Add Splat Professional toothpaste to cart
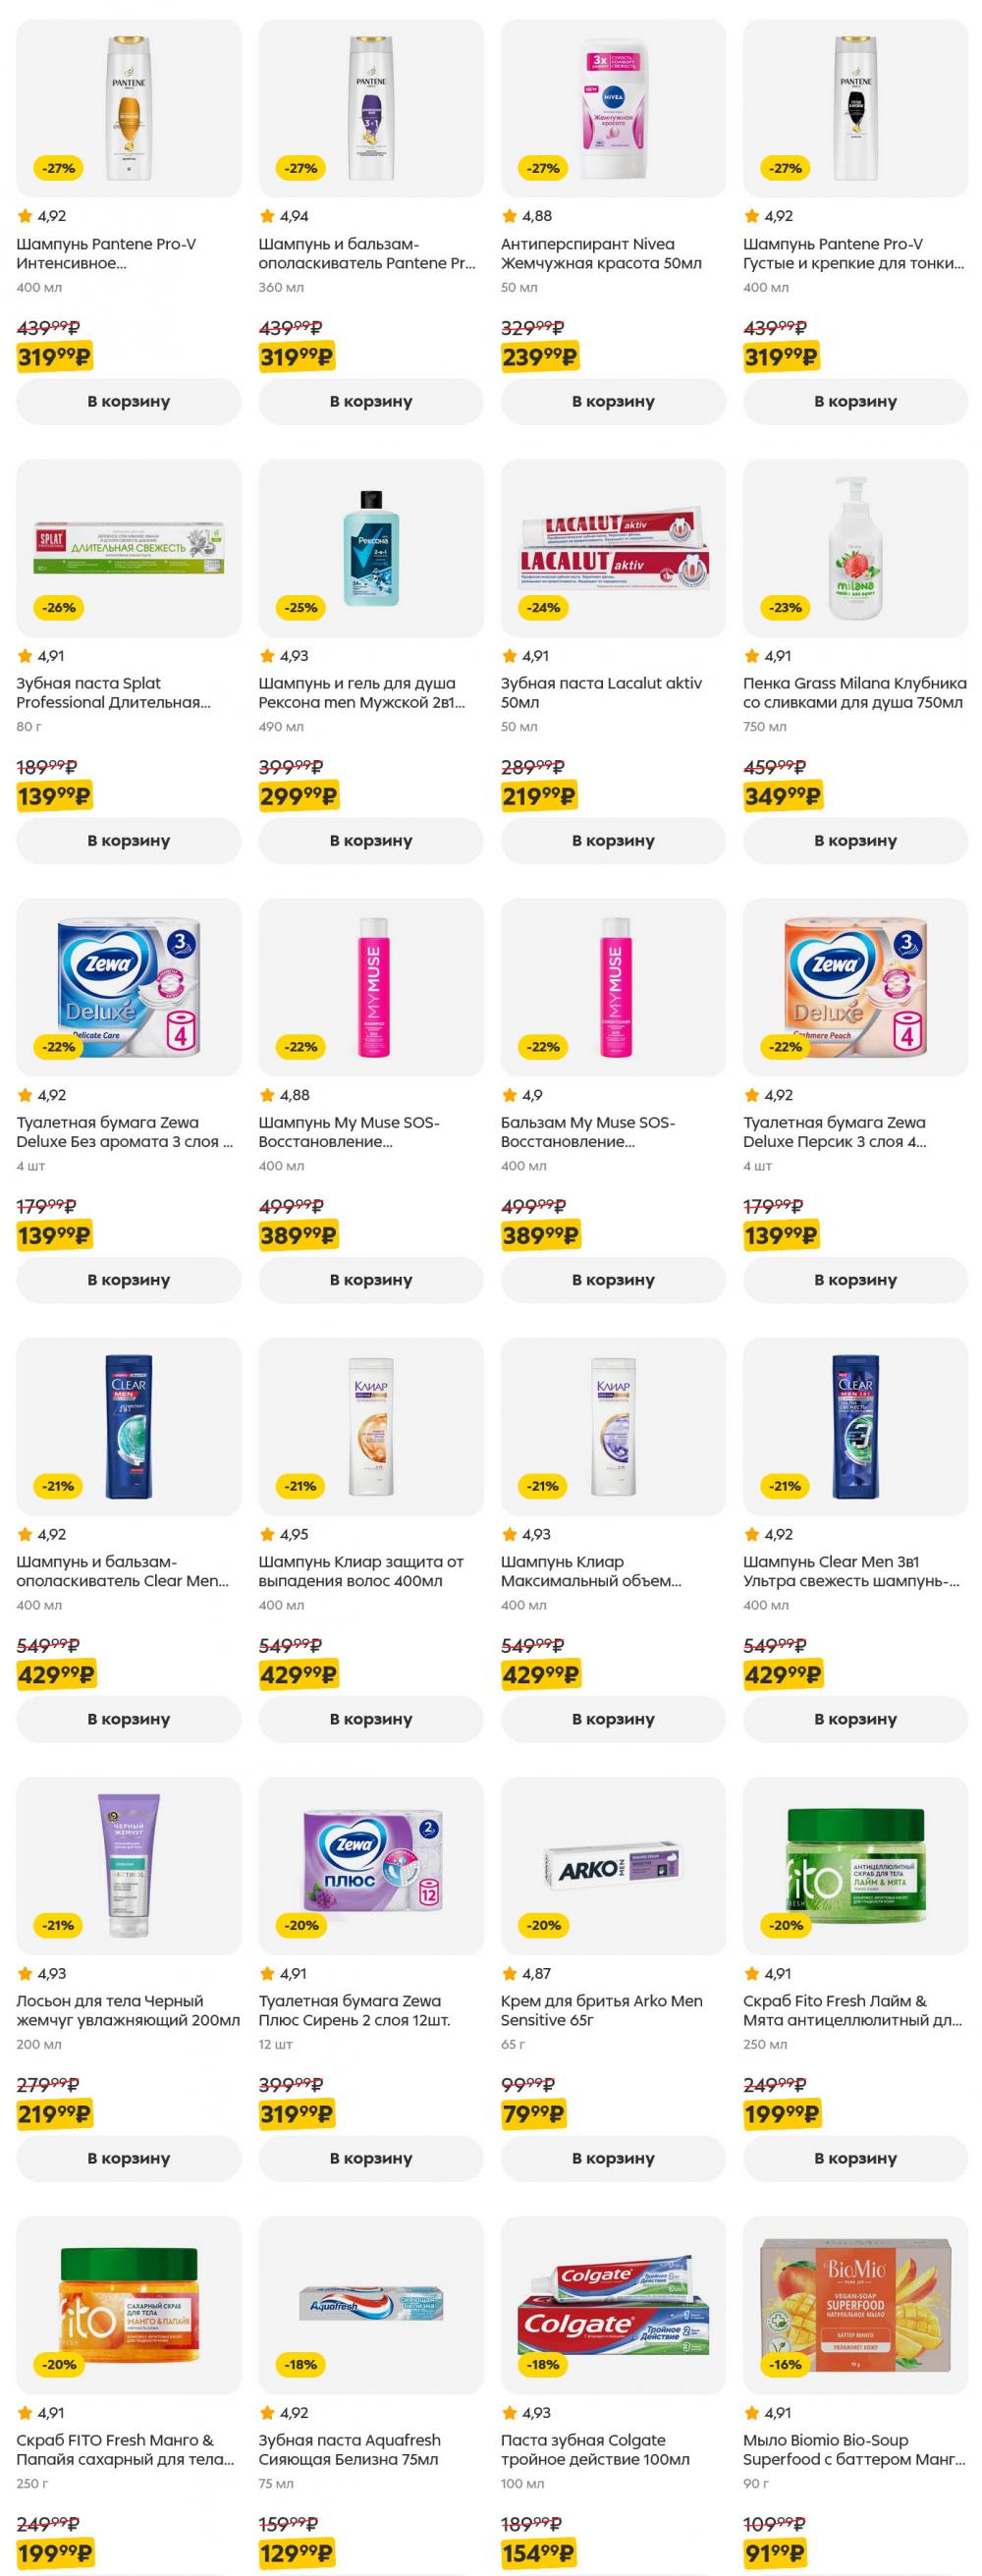This screenshot has width=982, height=2576. [x=128, y=840]
